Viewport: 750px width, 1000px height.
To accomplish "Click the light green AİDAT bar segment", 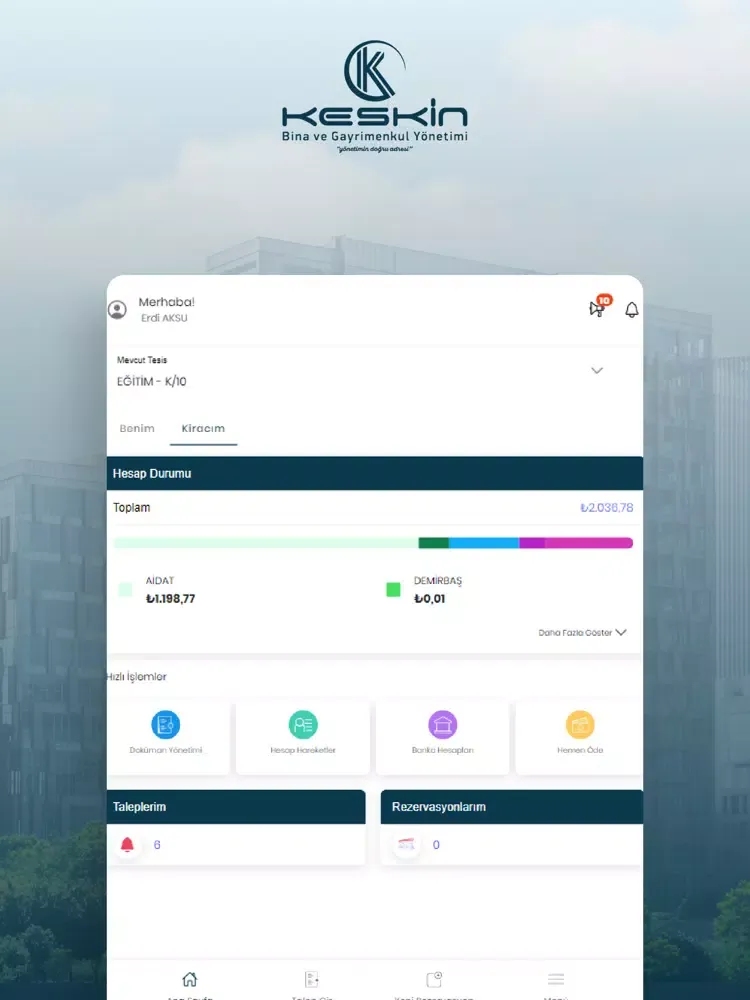I will click(265, 543).
